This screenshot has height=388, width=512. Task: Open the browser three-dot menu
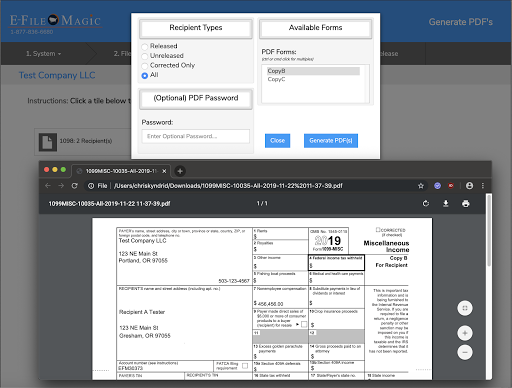483,186
